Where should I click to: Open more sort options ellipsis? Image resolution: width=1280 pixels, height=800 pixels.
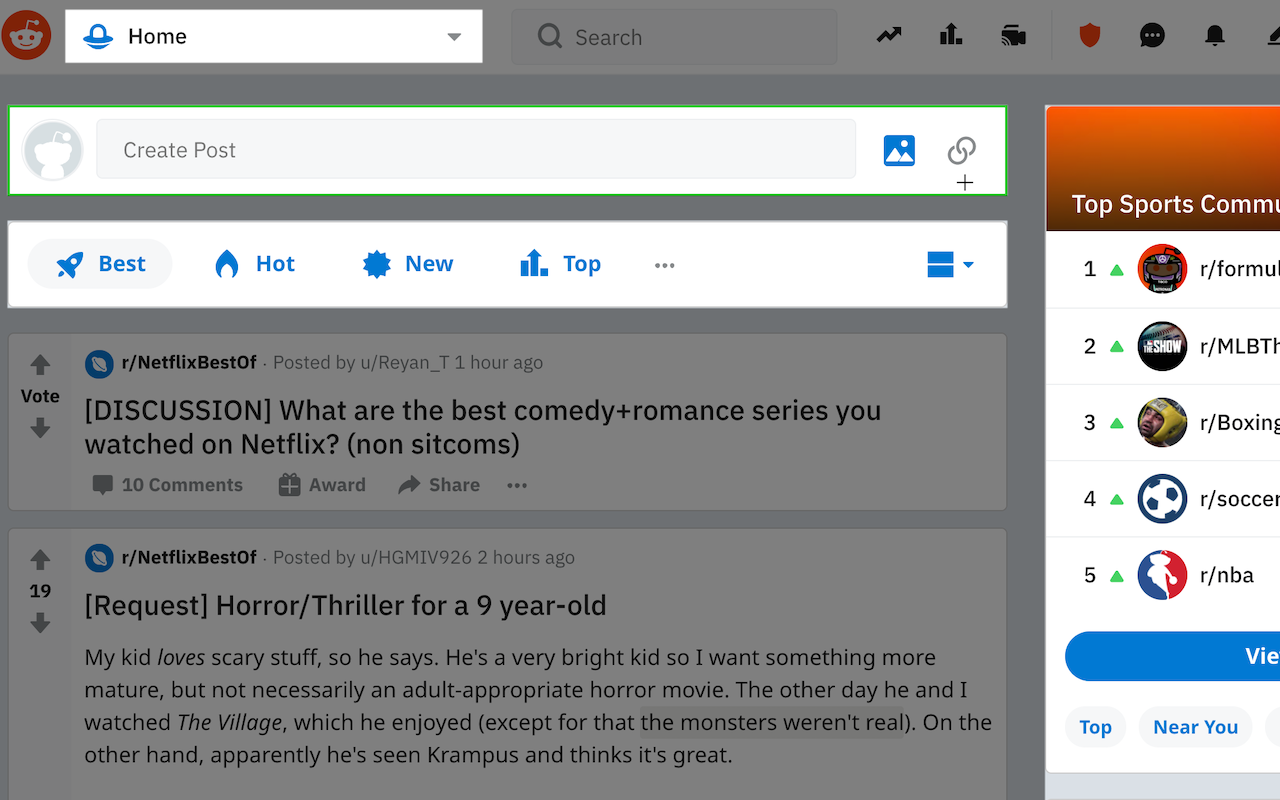tap(665, 265)
